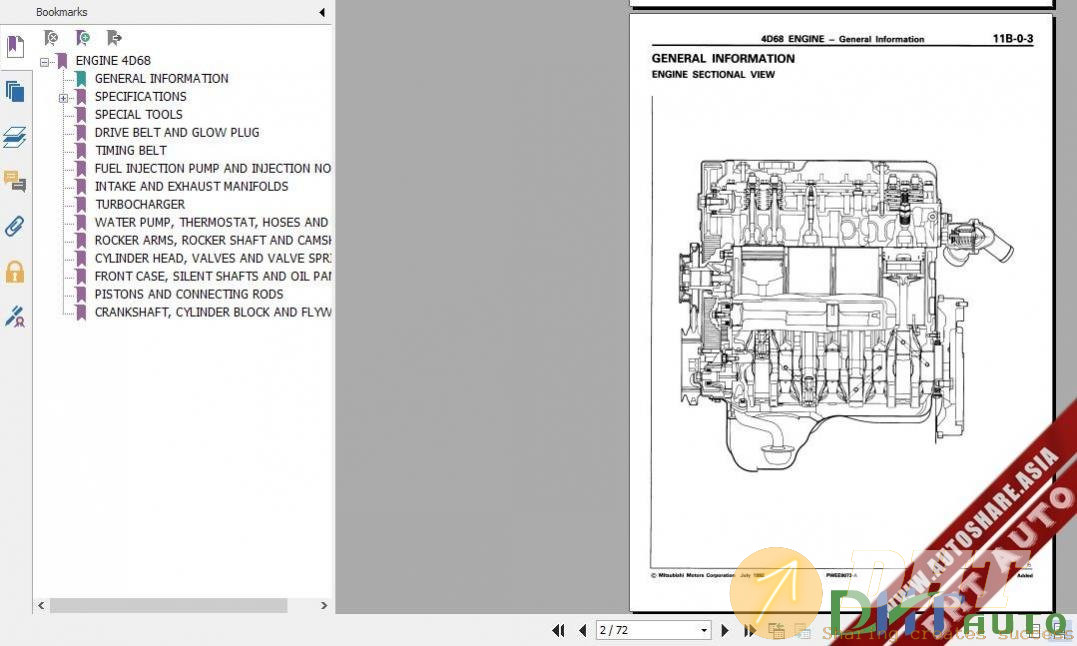Collapse the Bookmarks panel arrow
The height and width of the screenshot is (646, 1077).
pos(321,12)
